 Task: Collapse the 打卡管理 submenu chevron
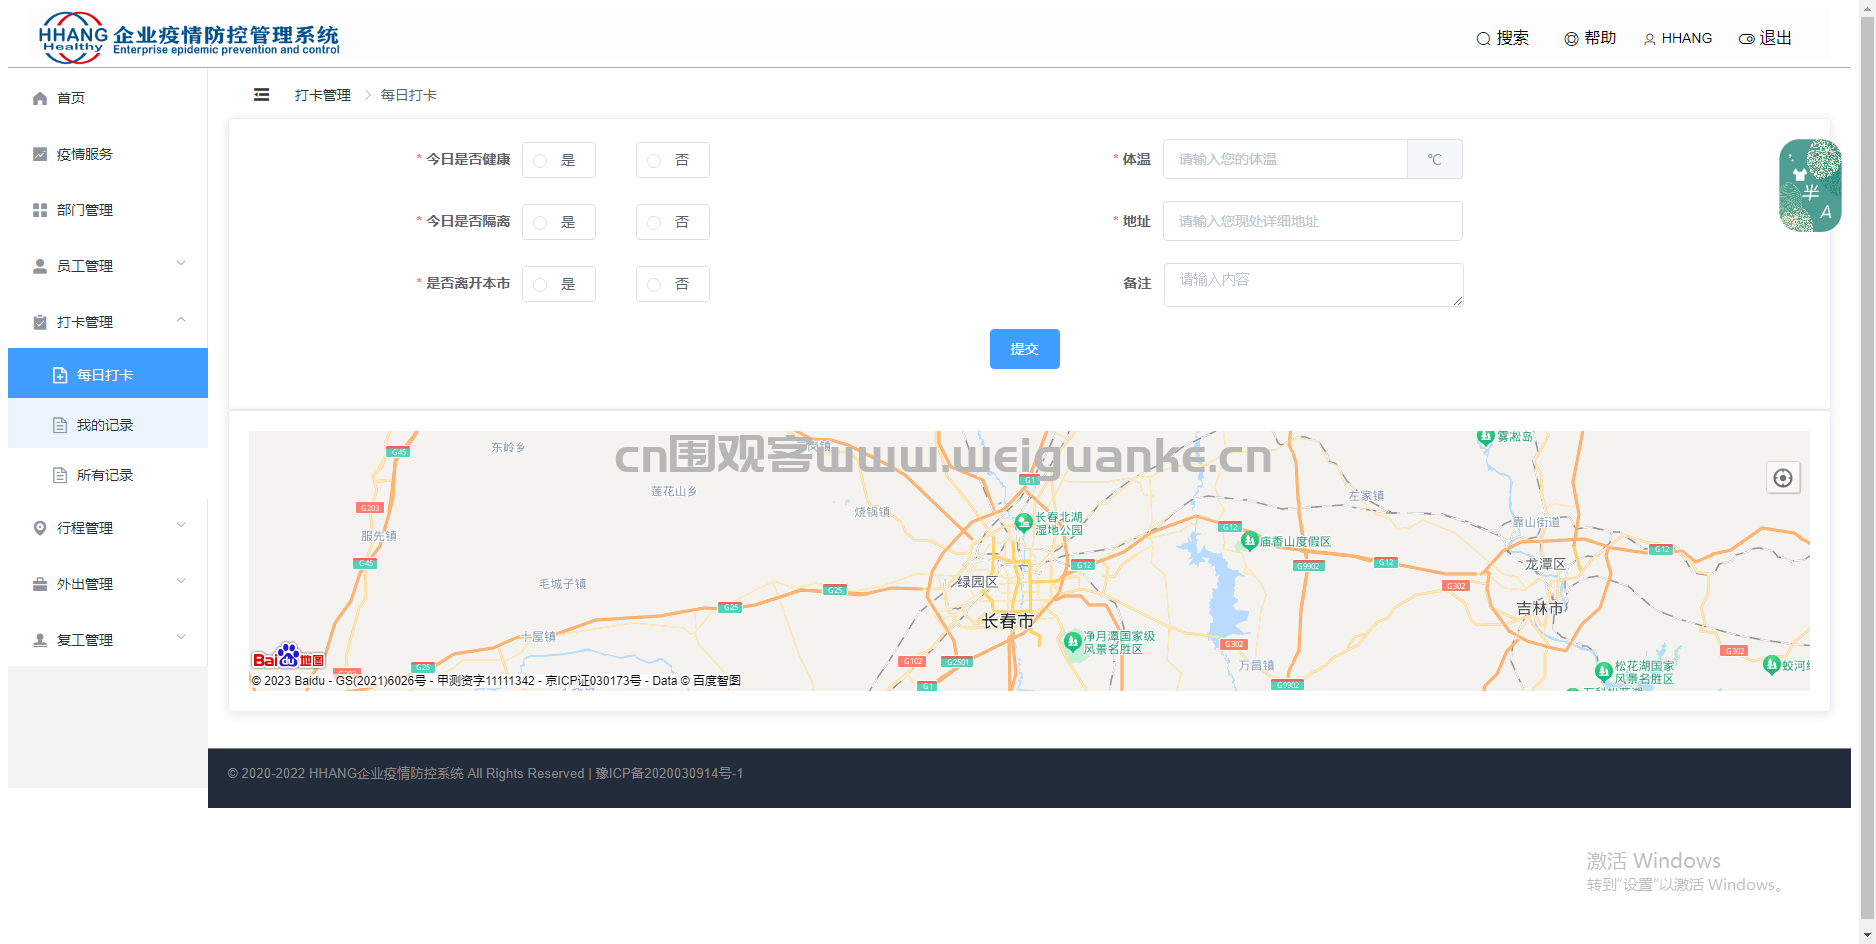(x=181, y=320)
